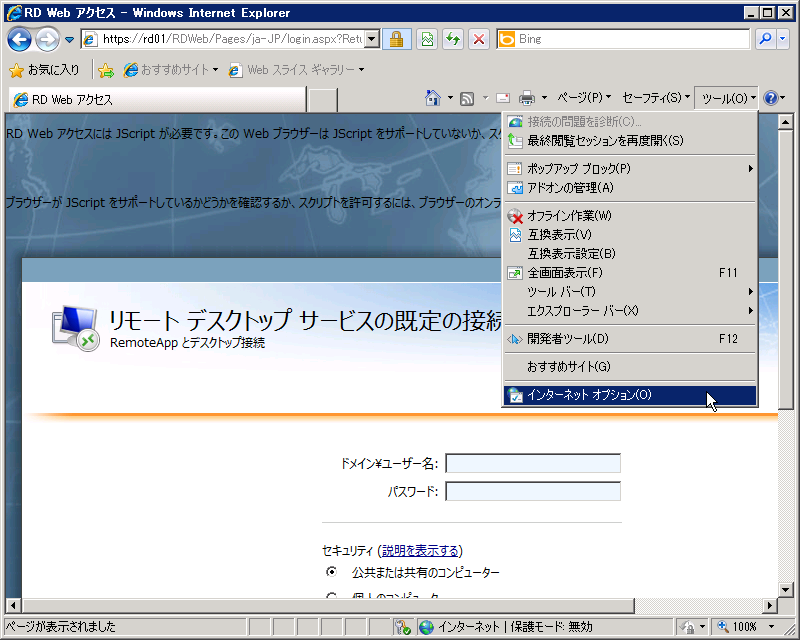Print the page with the printer icon
Screen dimensions: 800x640
[x=527, y=98]
